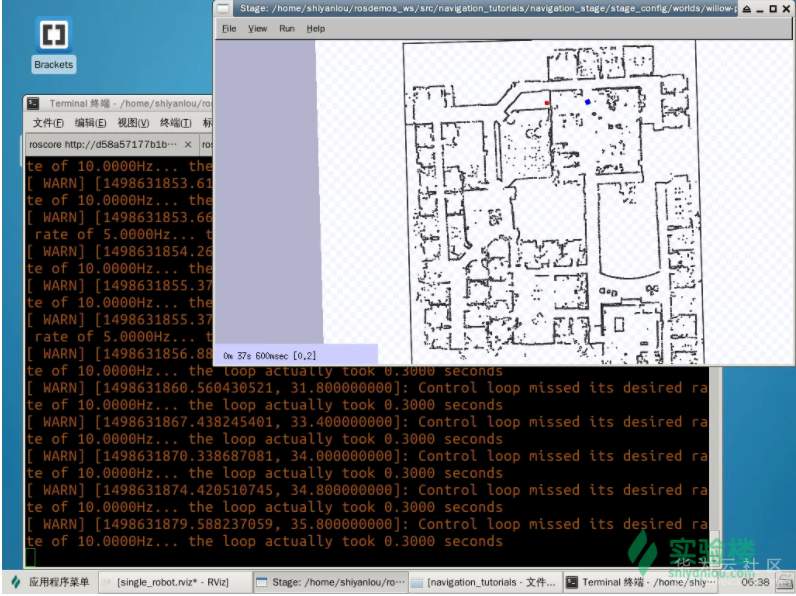
Task: Click the red robot marker on the map
Action: pos(547,103)
